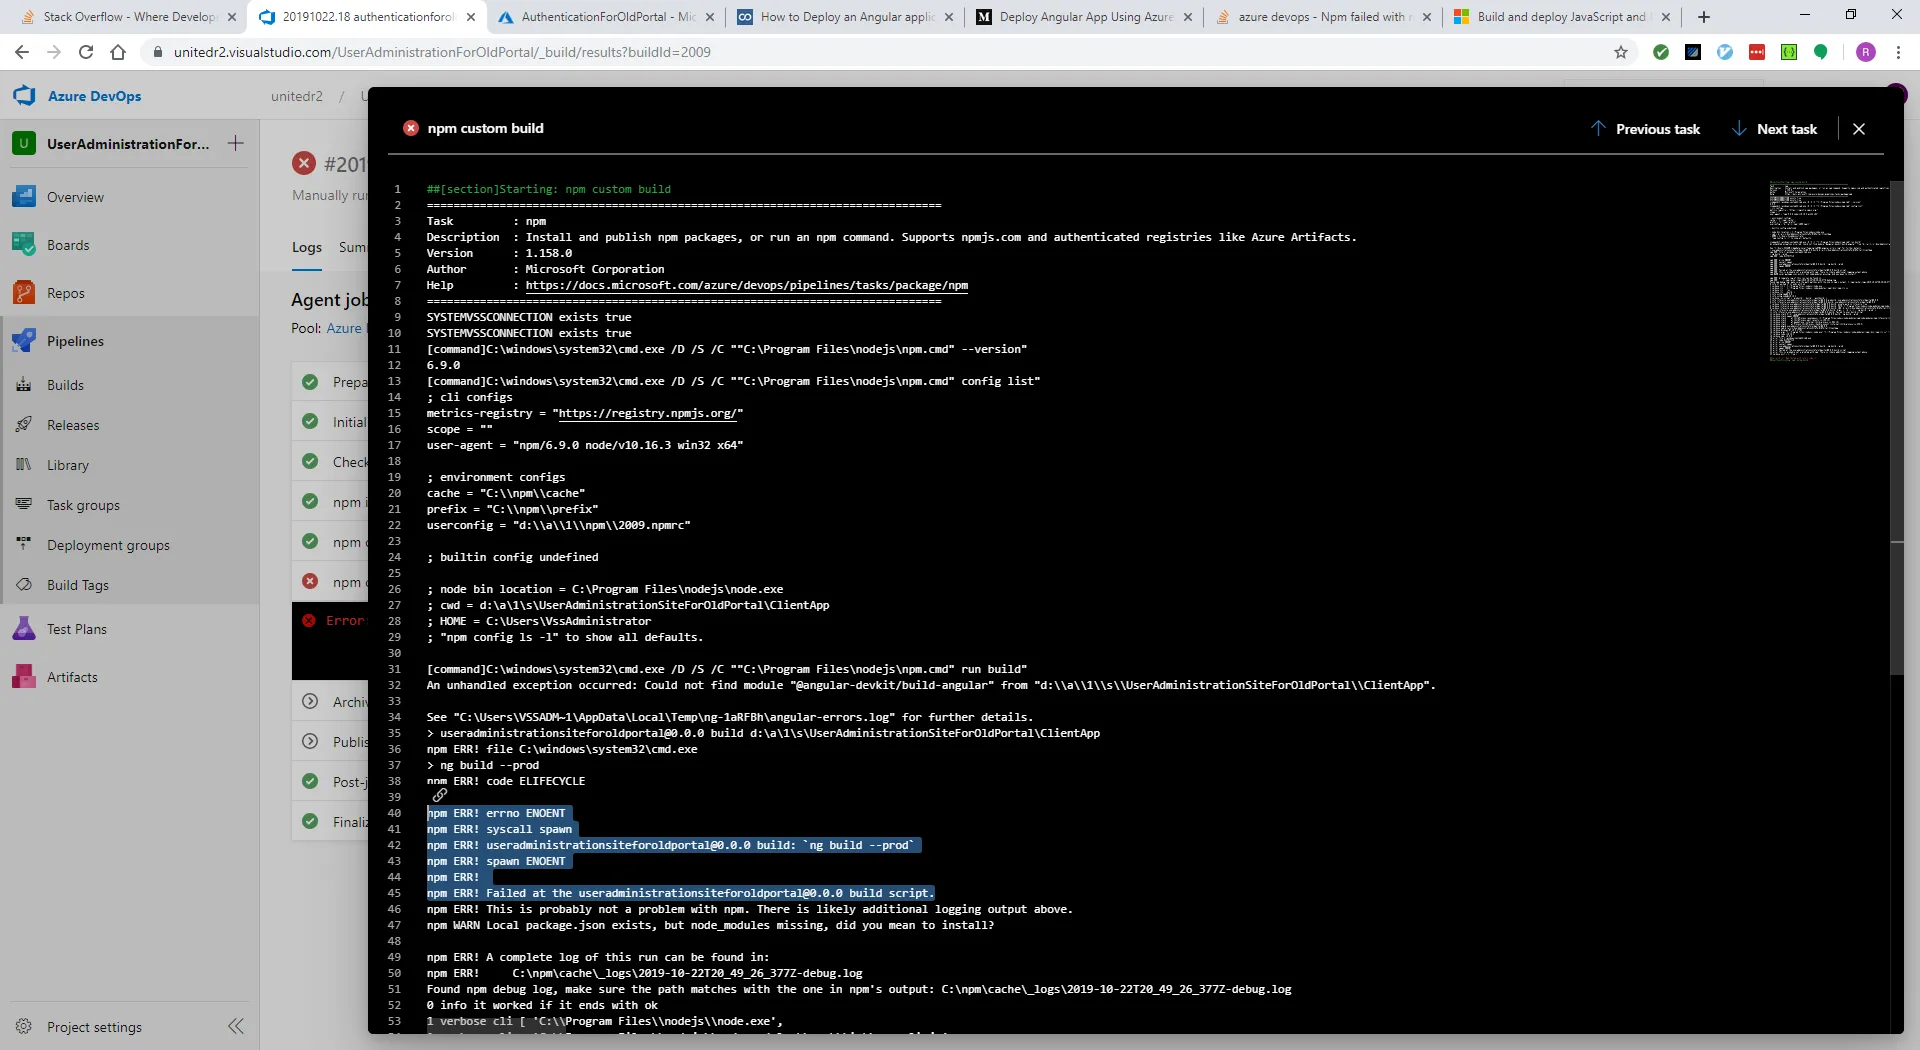Open the Task groups icon
This screenshot has height=1050, width=1920.
tap(24, 505)
